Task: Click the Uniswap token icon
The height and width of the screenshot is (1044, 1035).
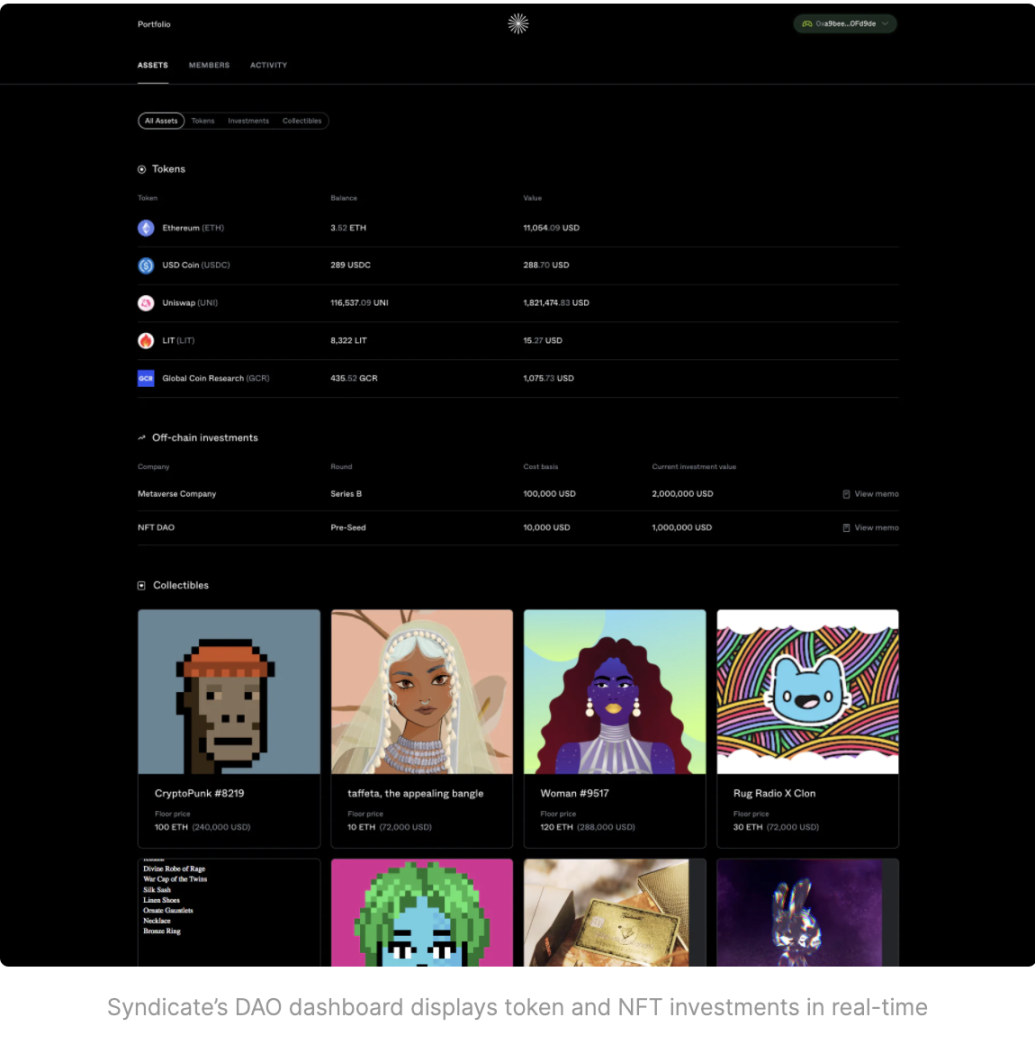Action: (146, 303)
